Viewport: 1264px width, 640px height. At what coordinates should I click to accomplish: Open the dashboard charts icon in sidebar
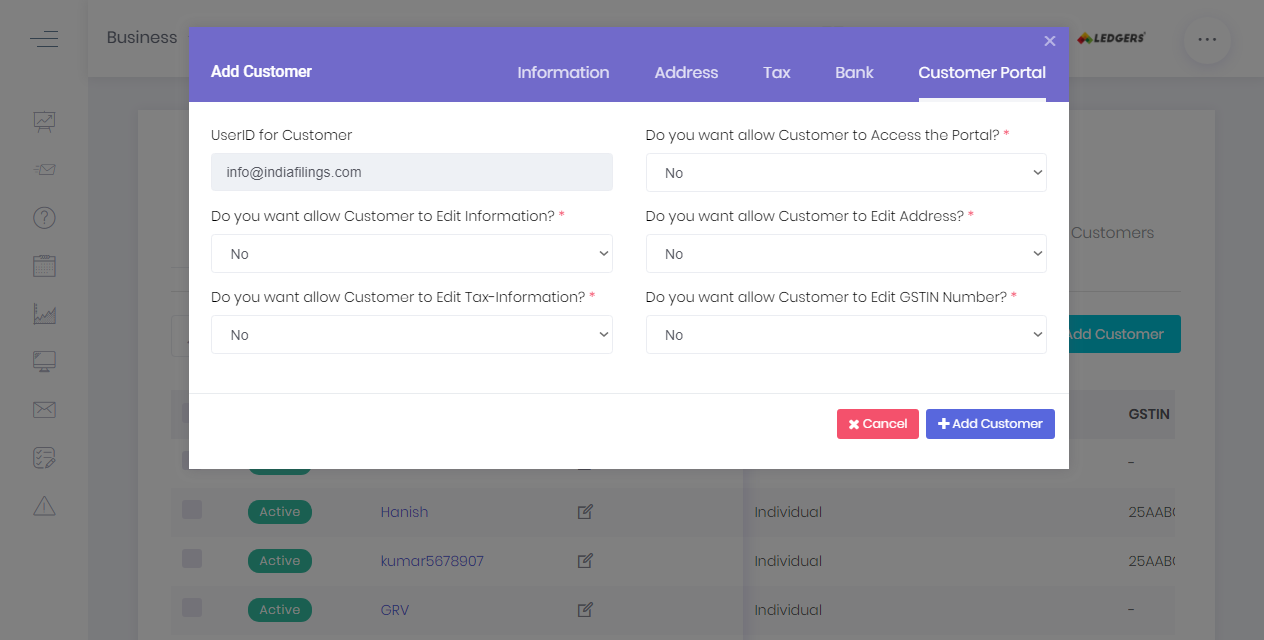(44, 121)
